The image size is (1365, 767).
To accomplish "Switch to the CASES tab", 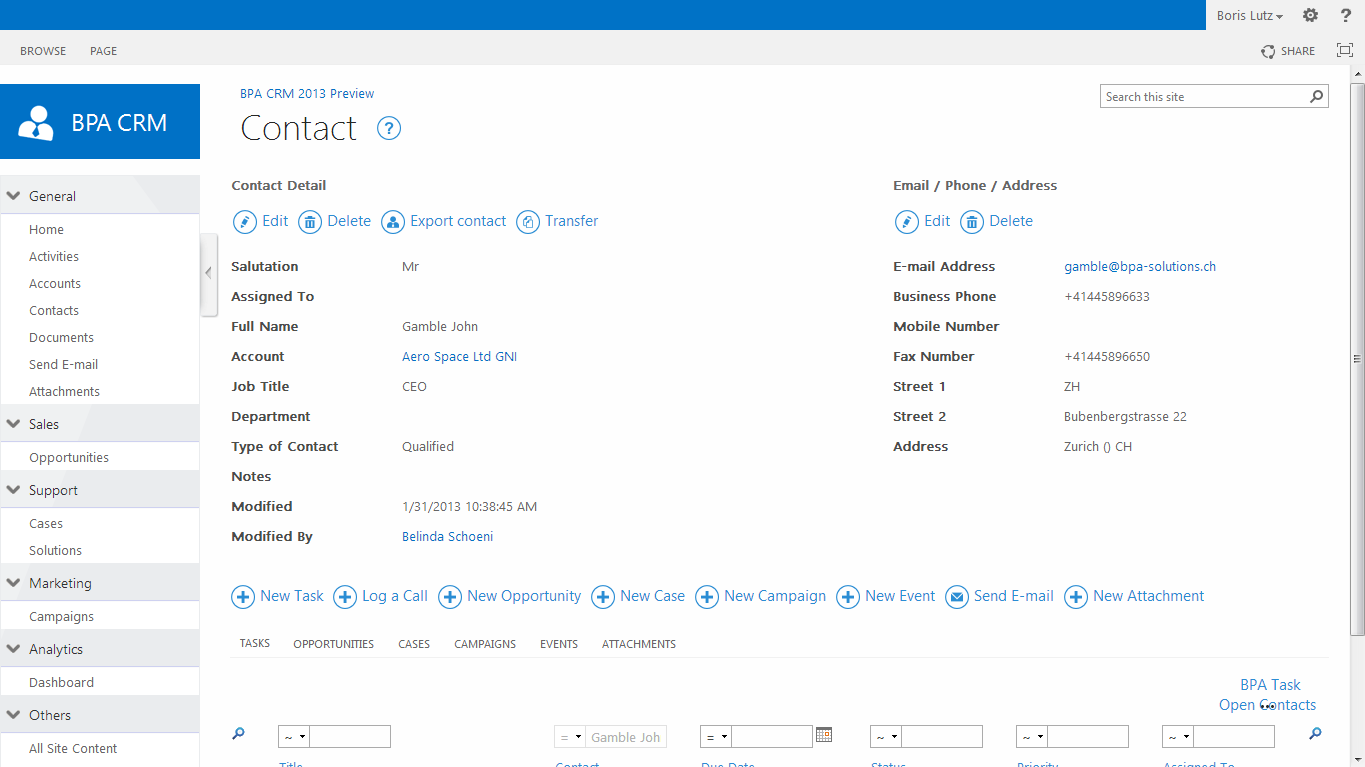I will point(414,644).
